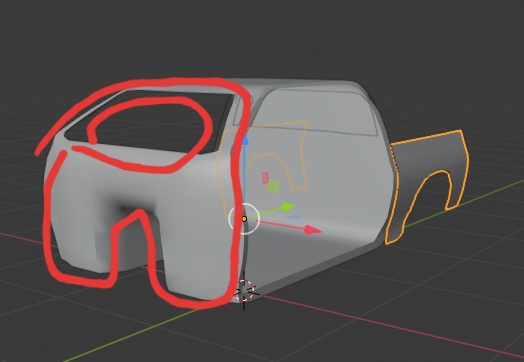Grab the red X-axis move arrow

coord(313,230)
